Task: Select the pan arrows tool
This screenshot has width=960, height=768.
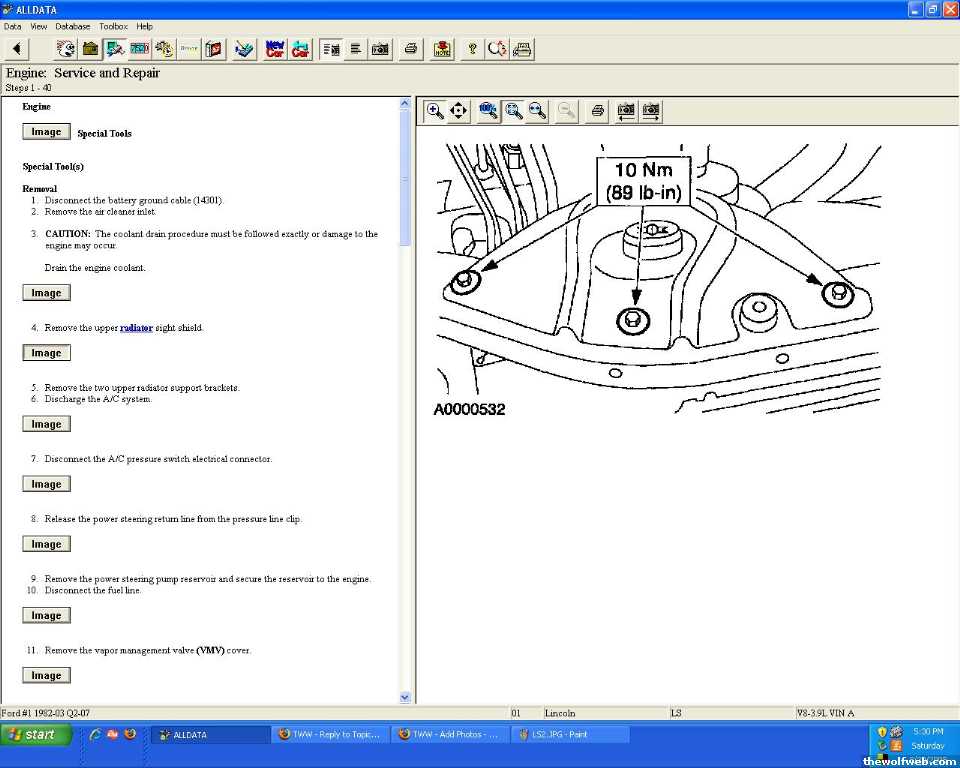Action: pyautogui.click(x=459, y=111)
